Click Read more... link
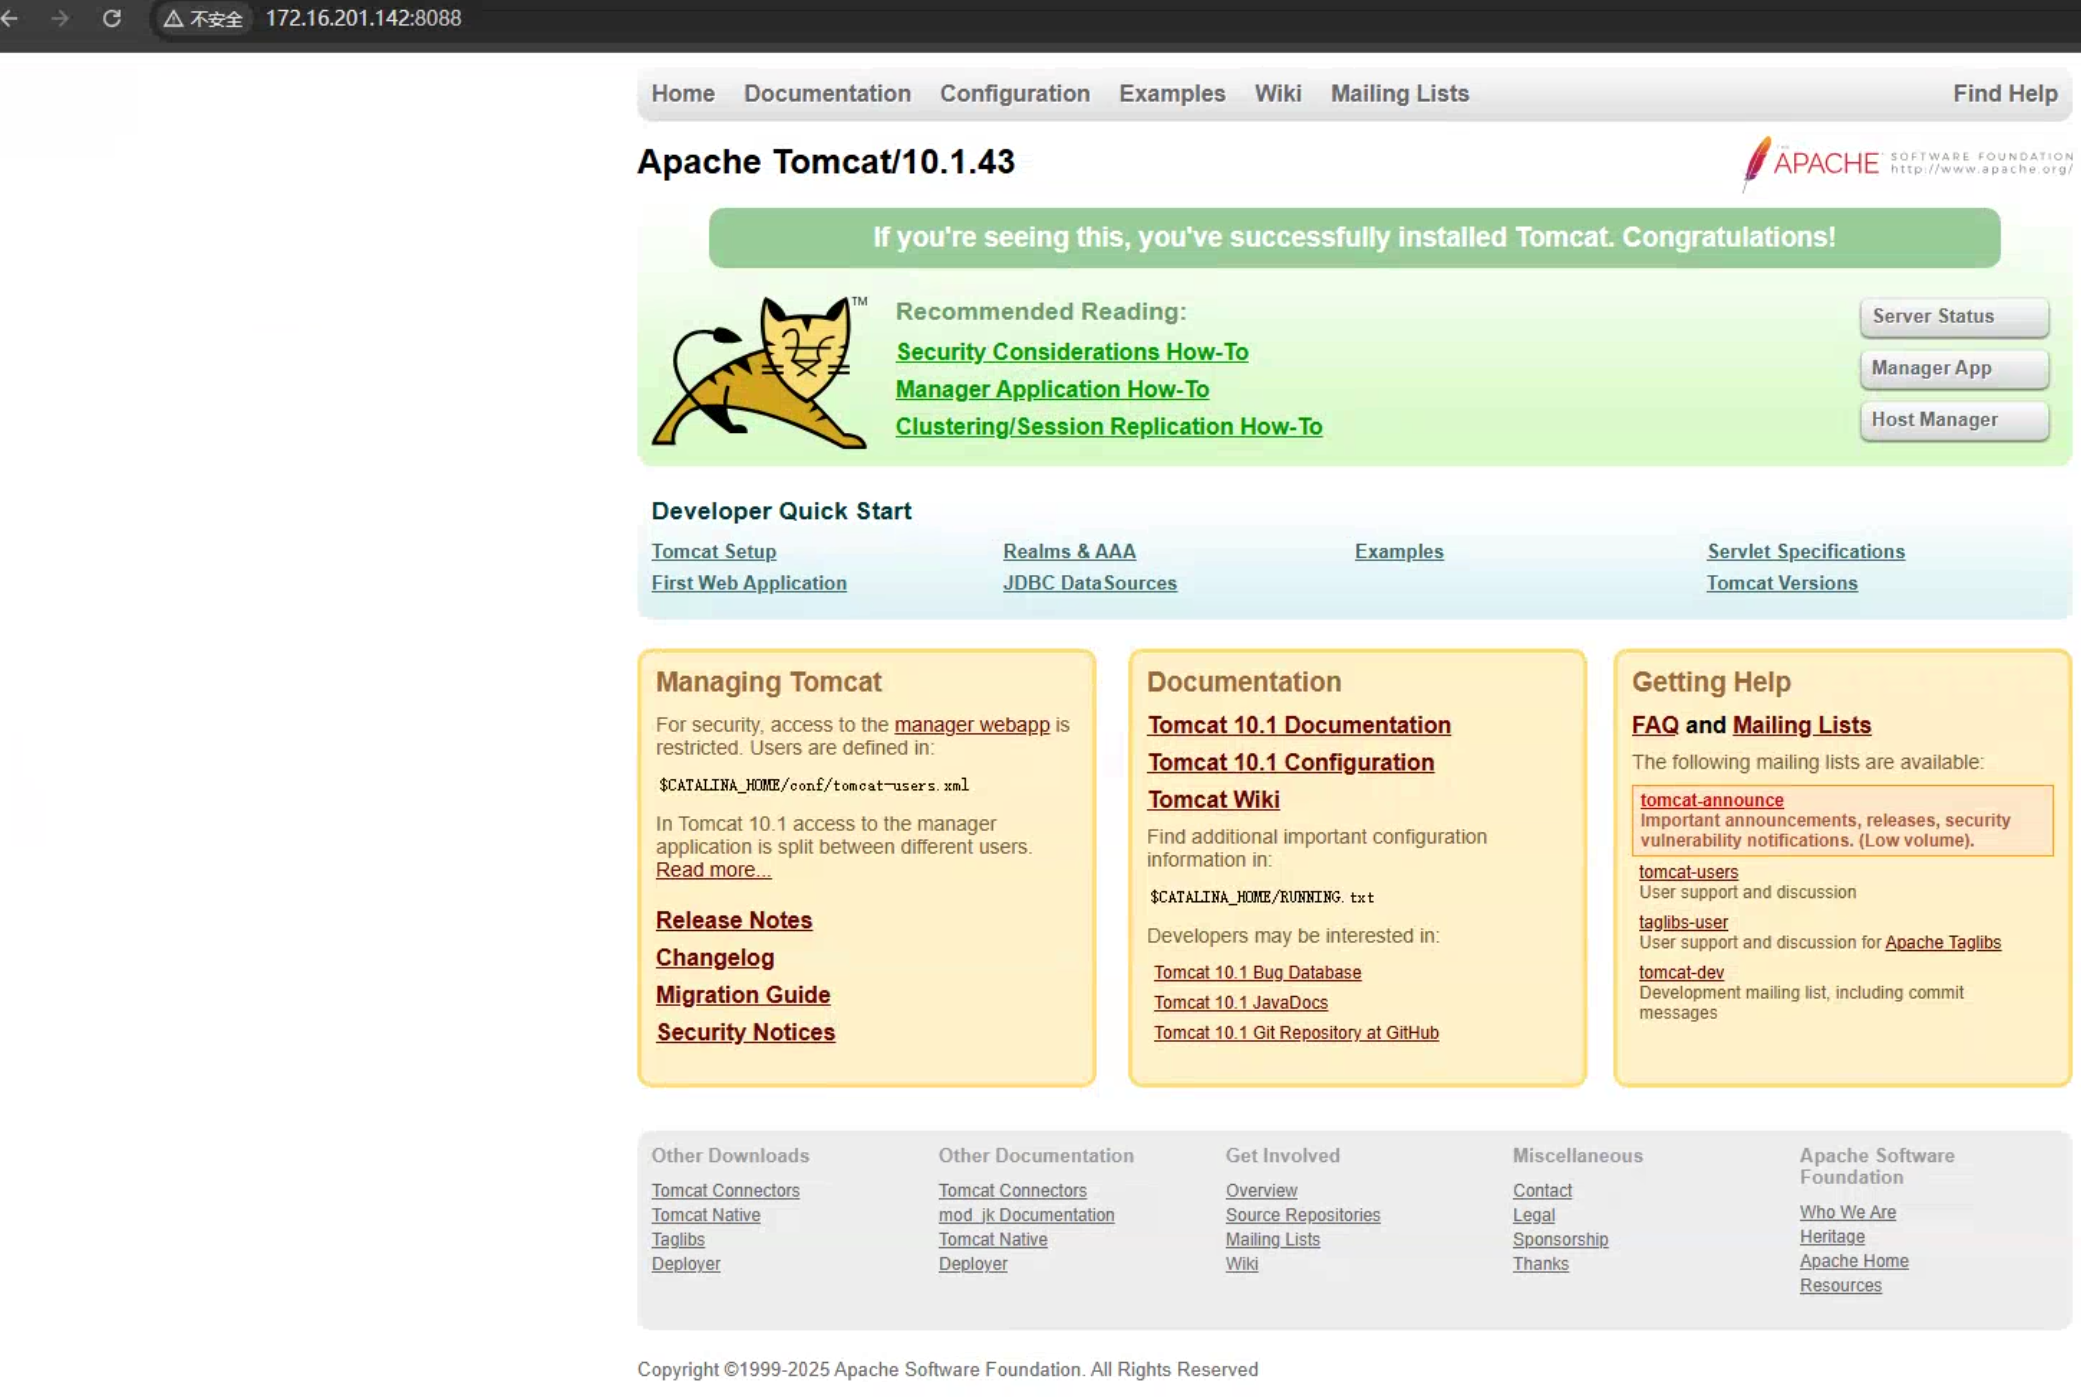The image size is (2081, 1397). point(713,870)
